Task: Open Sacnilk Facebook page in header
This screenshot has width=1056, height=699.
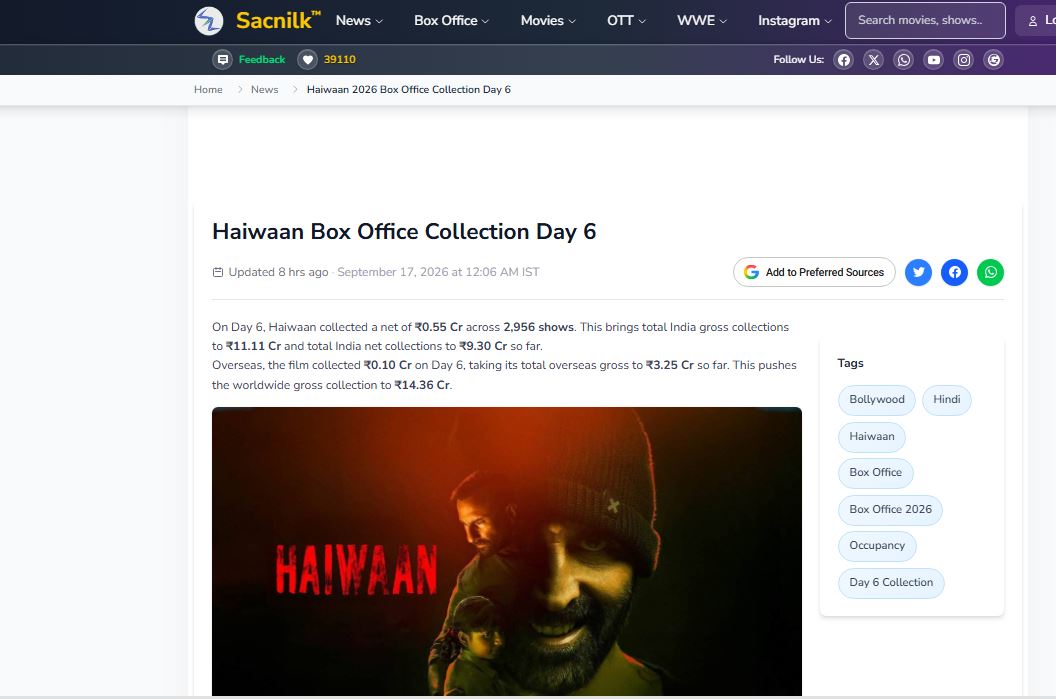Action: (843, 60)
